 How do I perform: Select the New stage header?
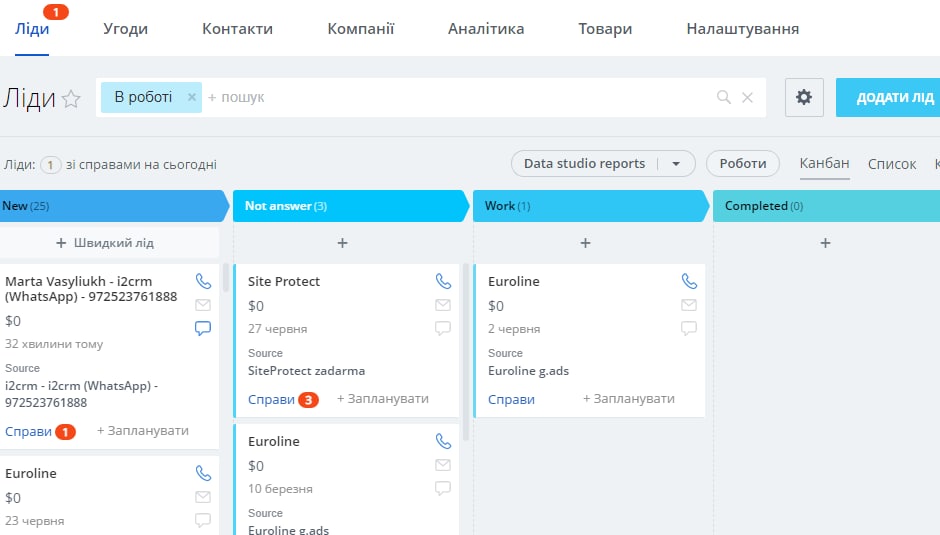113,206
